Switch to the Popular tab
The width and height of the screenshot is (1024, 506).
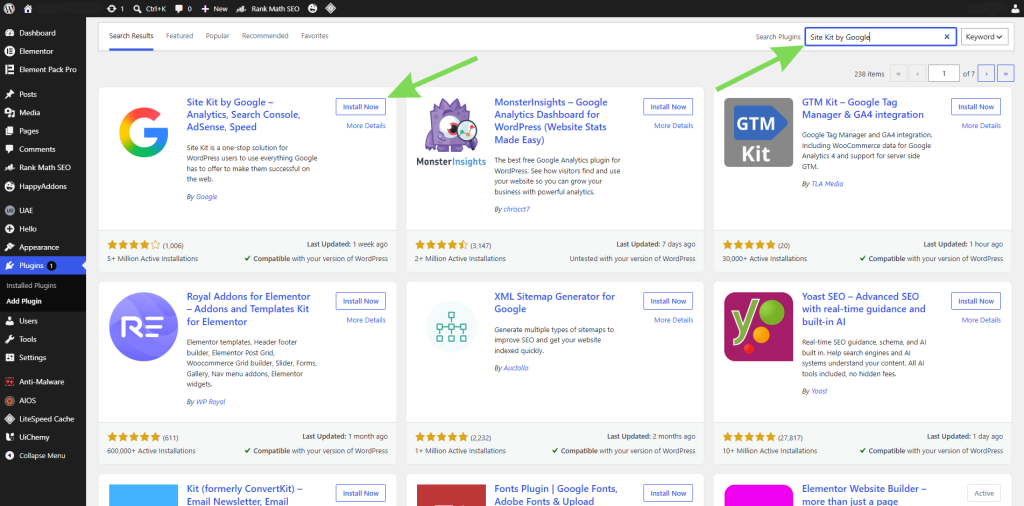(x=217, y=36)
